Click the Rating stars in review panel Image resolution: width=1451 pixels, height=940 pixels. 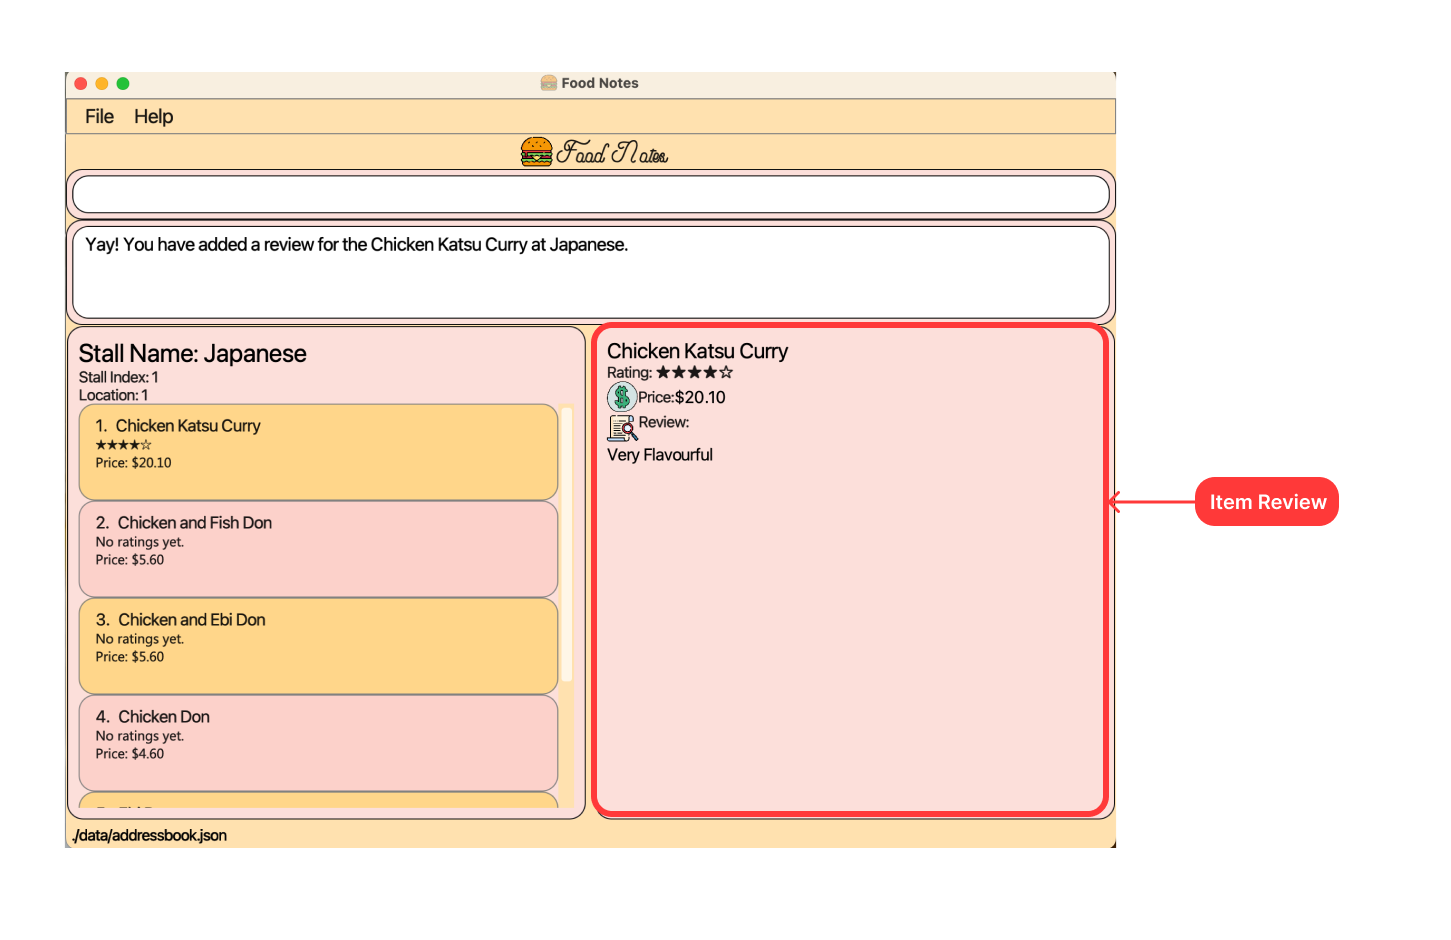695,372
